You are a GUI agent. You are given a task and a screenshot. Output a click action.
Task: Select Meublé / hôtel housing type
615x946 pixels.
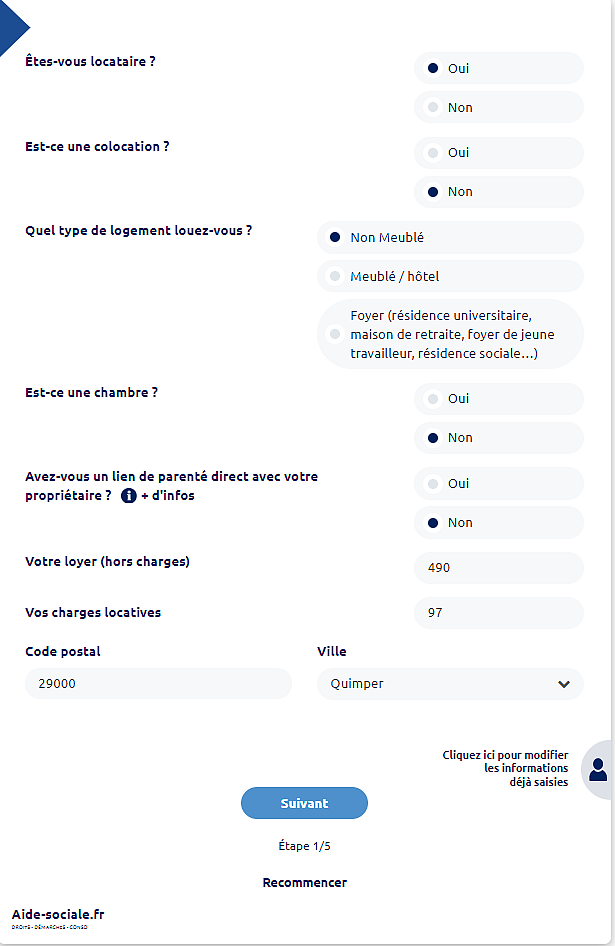tap(450, 275)
